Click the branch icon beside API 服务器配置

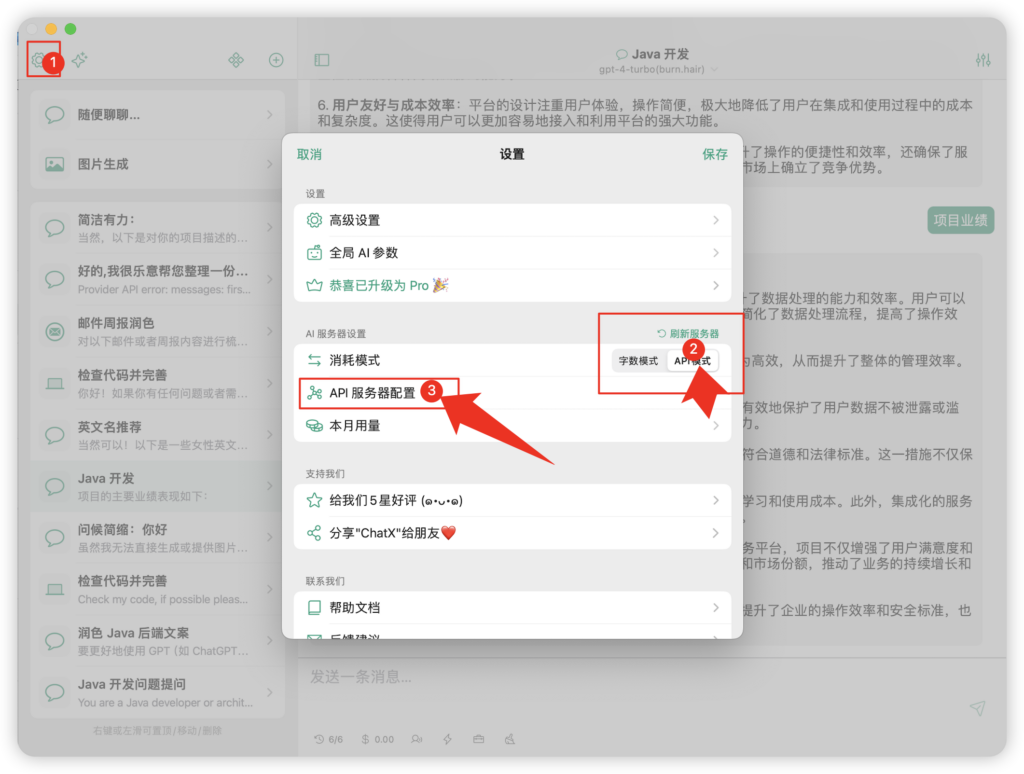click(x=315, y=393)
